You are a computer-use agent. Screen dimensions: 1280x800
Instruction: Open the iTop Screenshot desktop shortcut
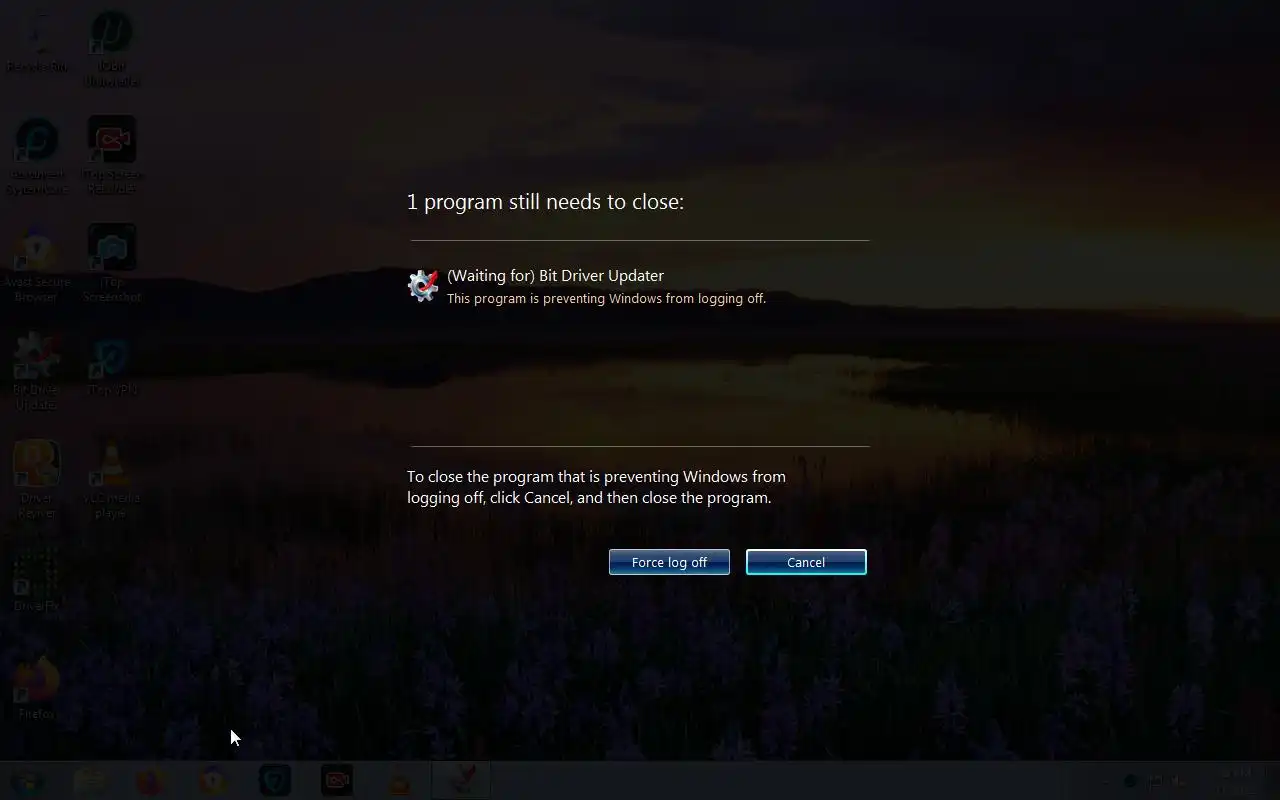point(111,265)
